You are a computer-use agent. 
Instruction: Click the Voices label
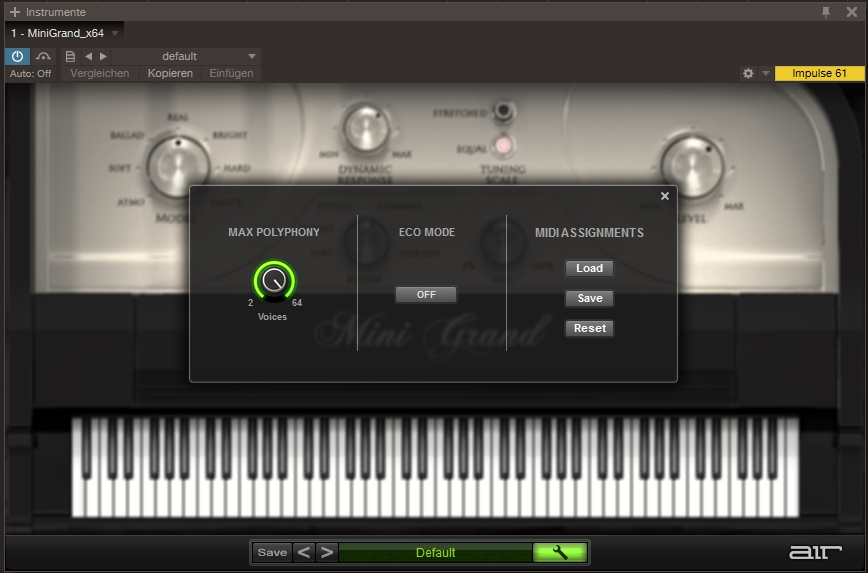coord(272,317)
